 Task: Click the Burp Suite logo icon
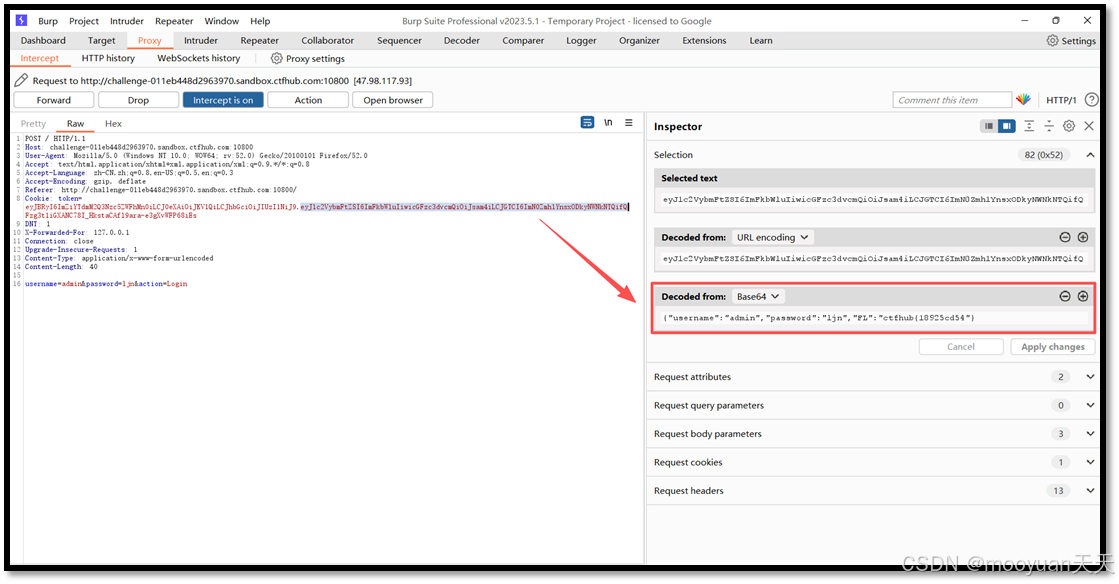point(21,21)
